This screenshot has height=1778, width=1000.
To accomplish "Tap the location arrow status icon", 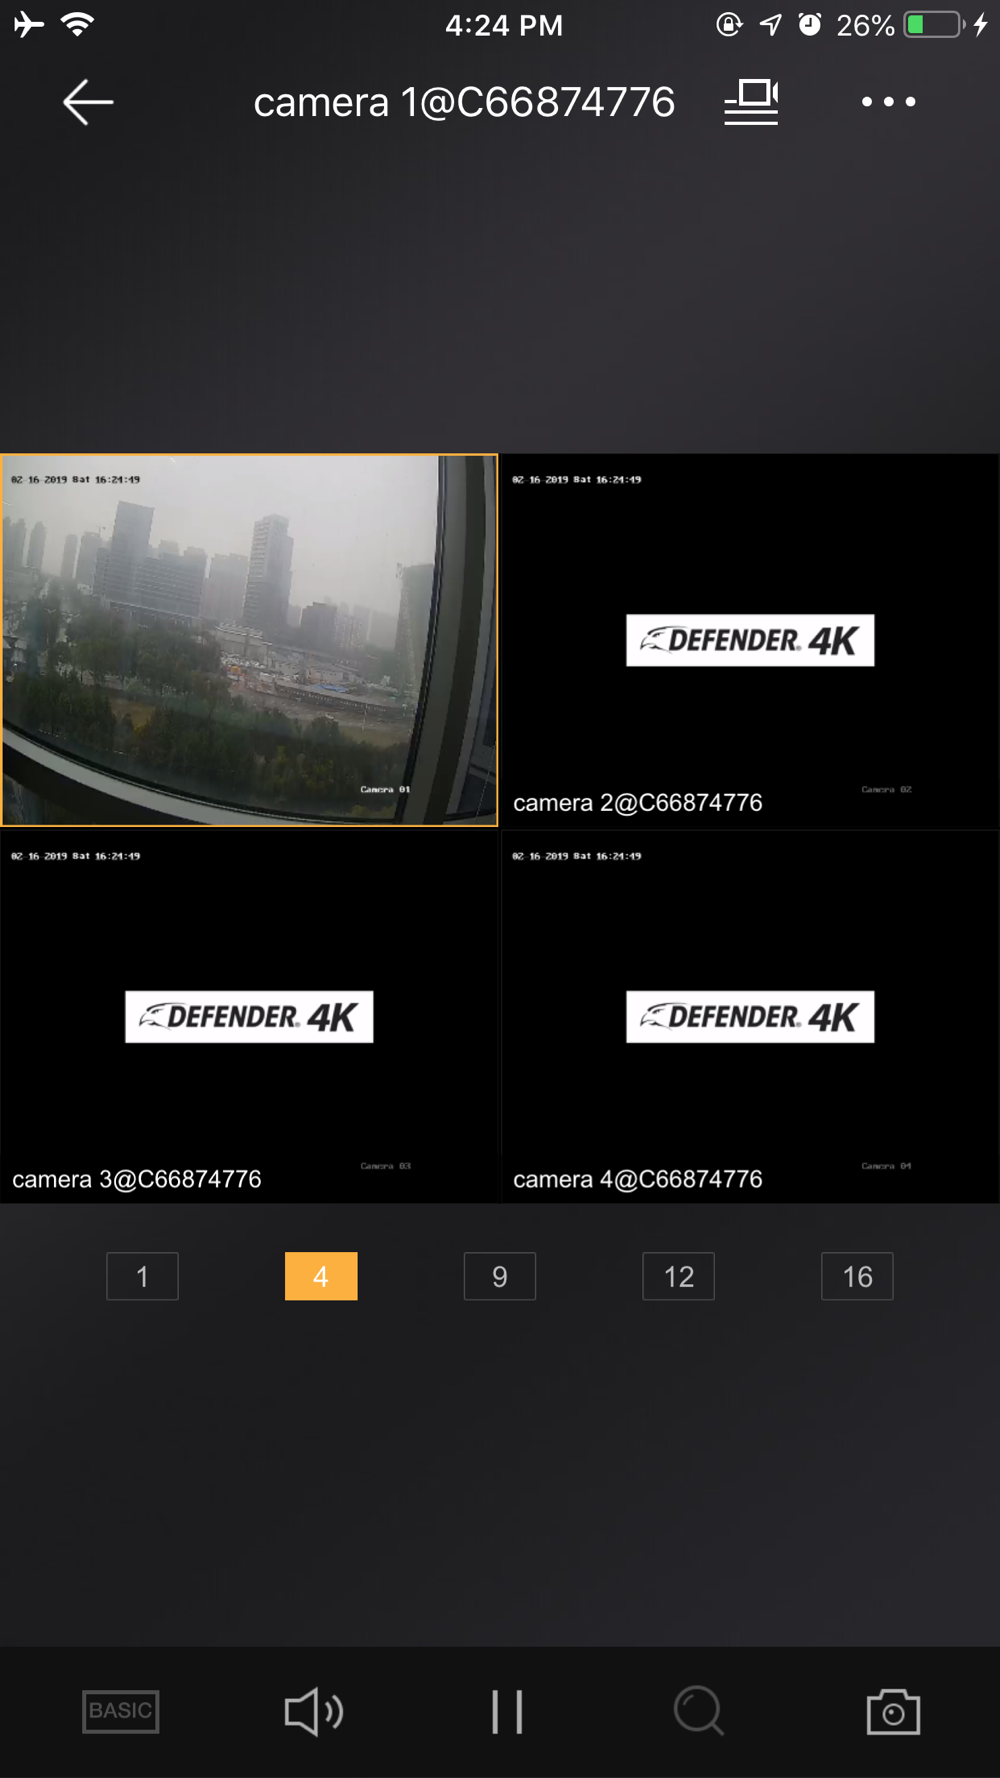I will (x=771, y=24).
